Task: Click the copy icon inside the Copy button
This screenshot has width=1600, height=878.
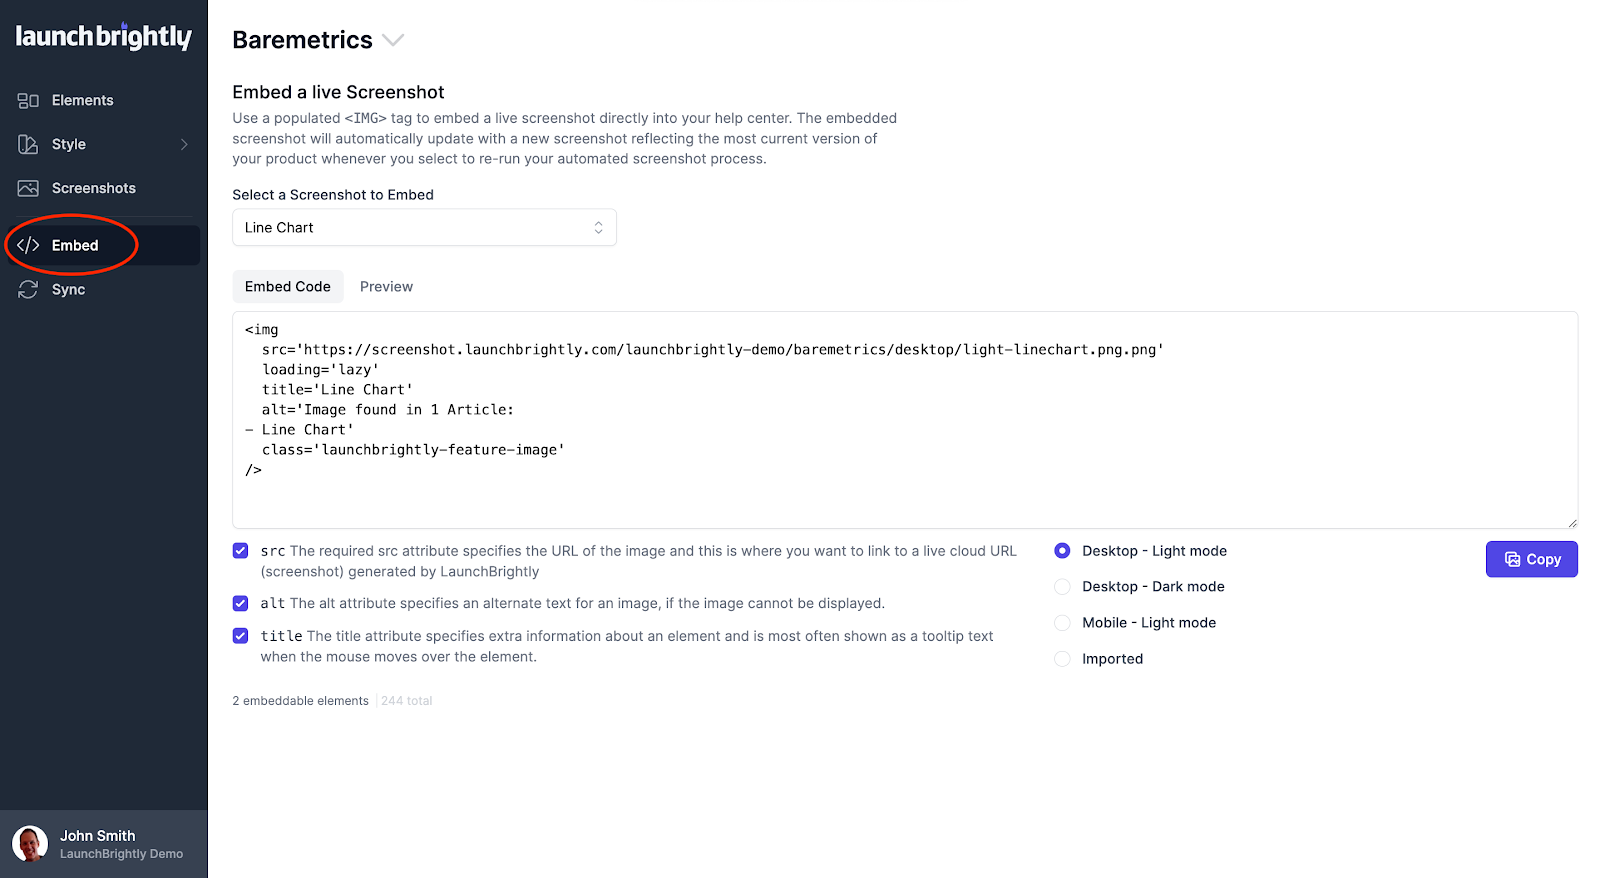Action: pyautogui.click(x=1510, y=559)
